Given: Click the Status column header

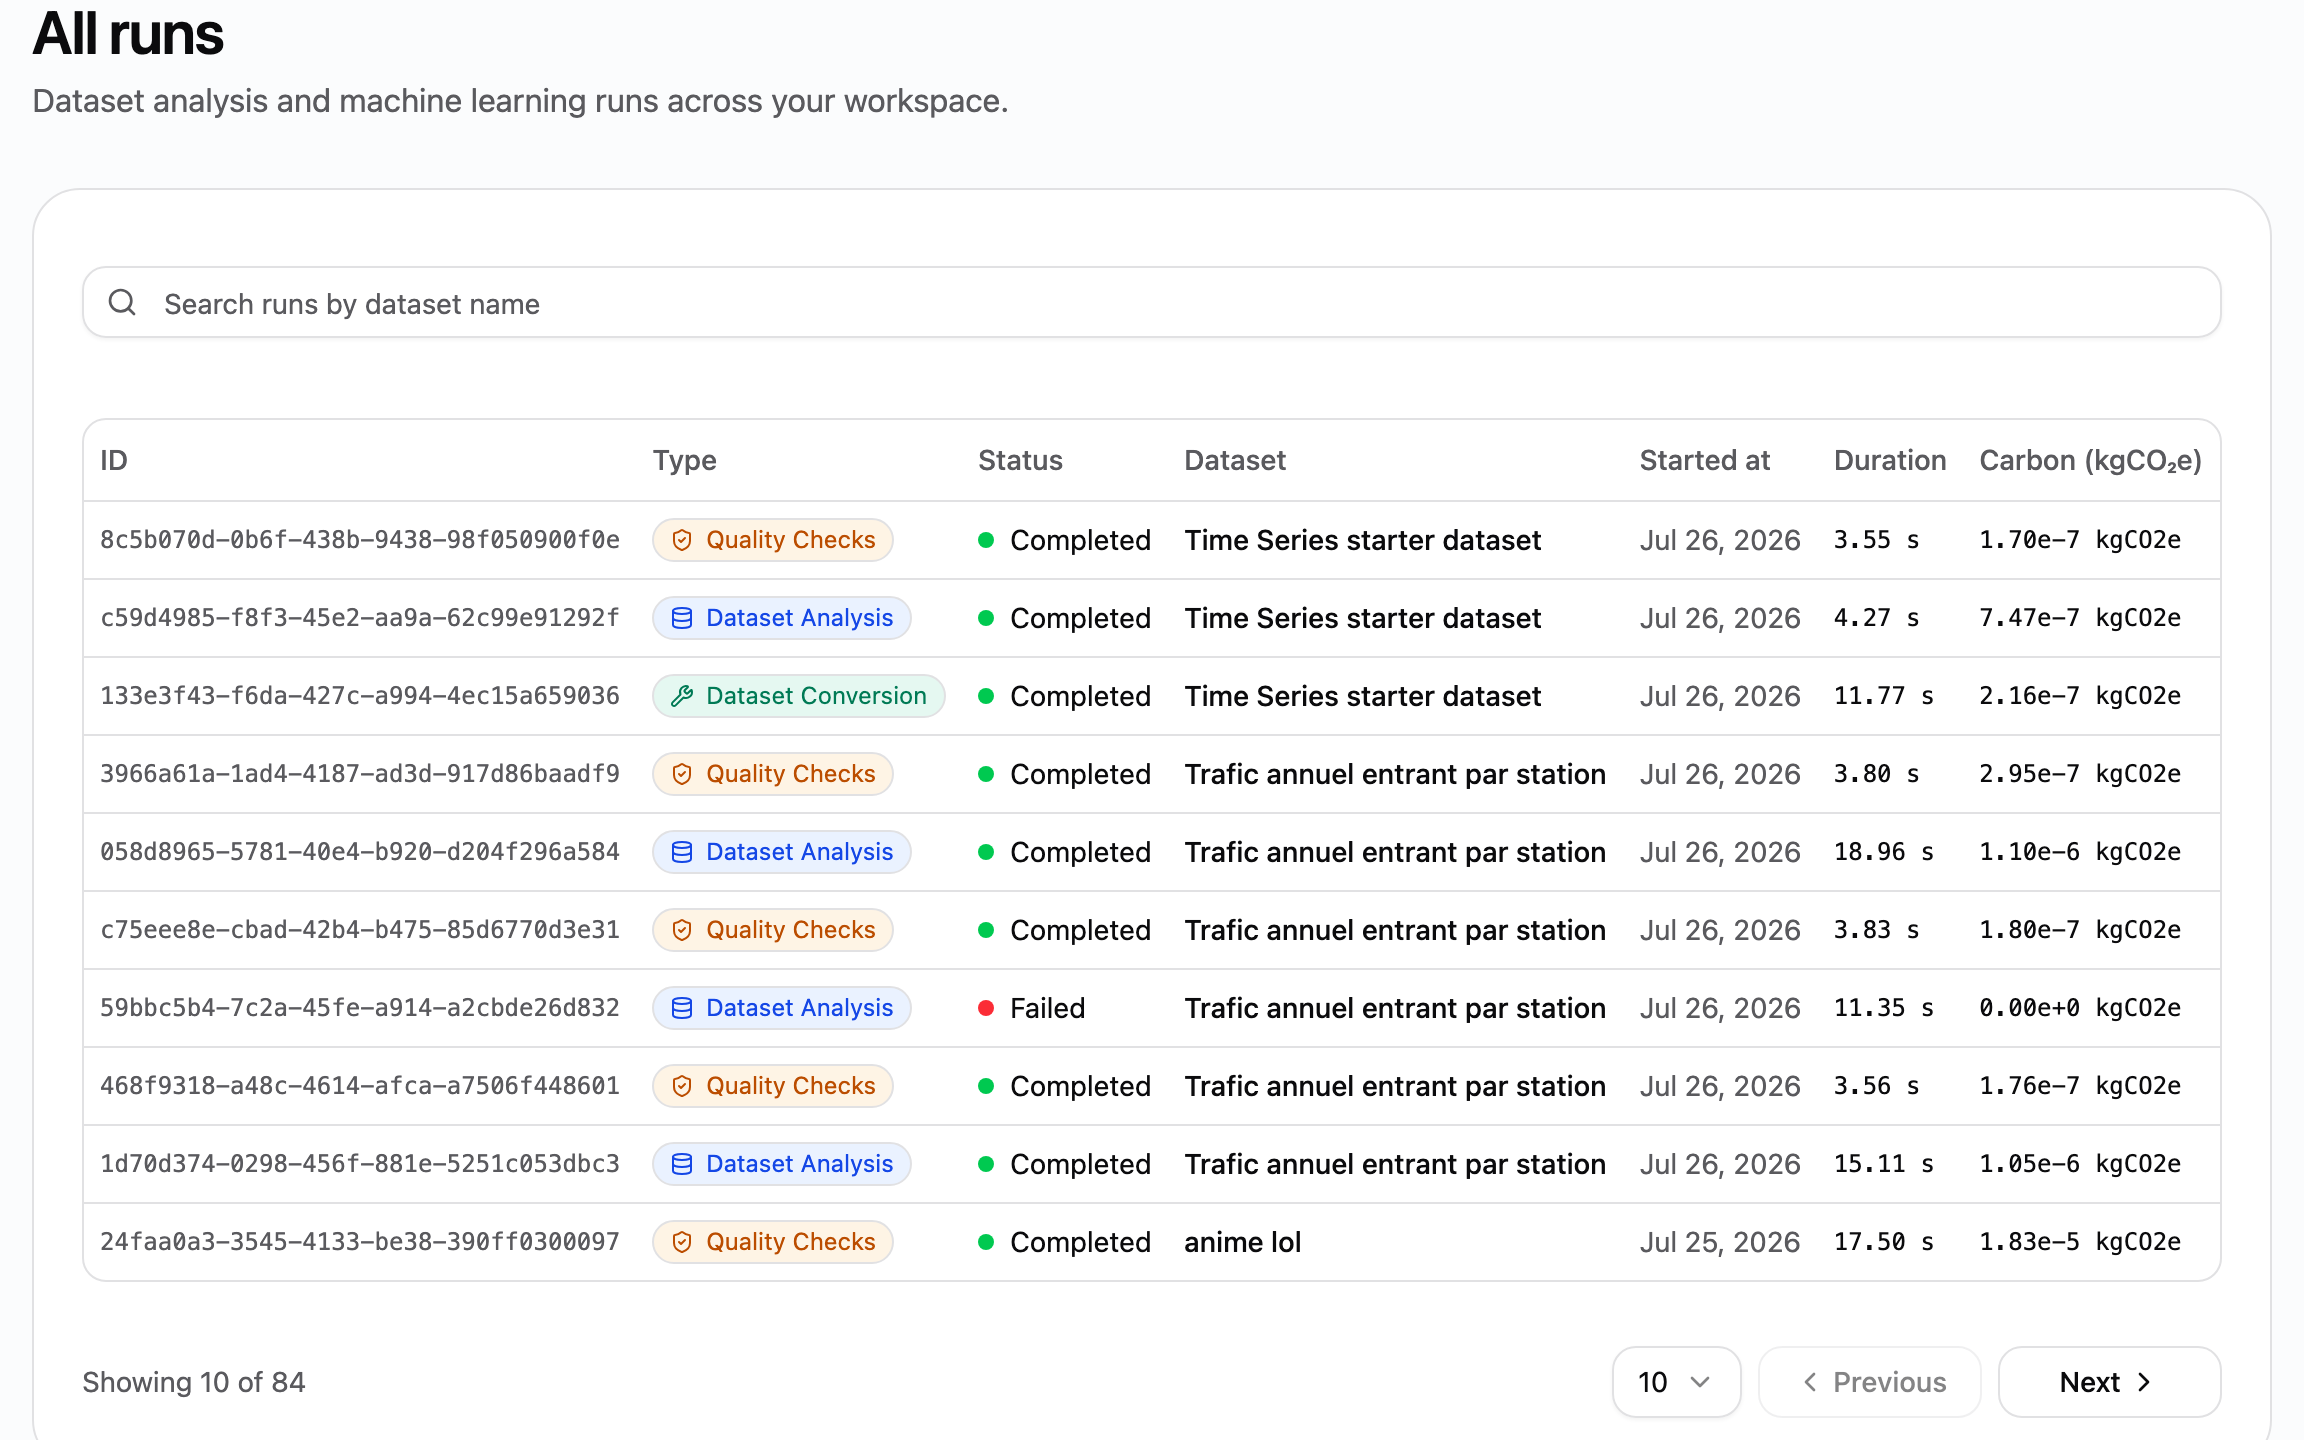Looking at the screenshot, I should [1020, 460].
